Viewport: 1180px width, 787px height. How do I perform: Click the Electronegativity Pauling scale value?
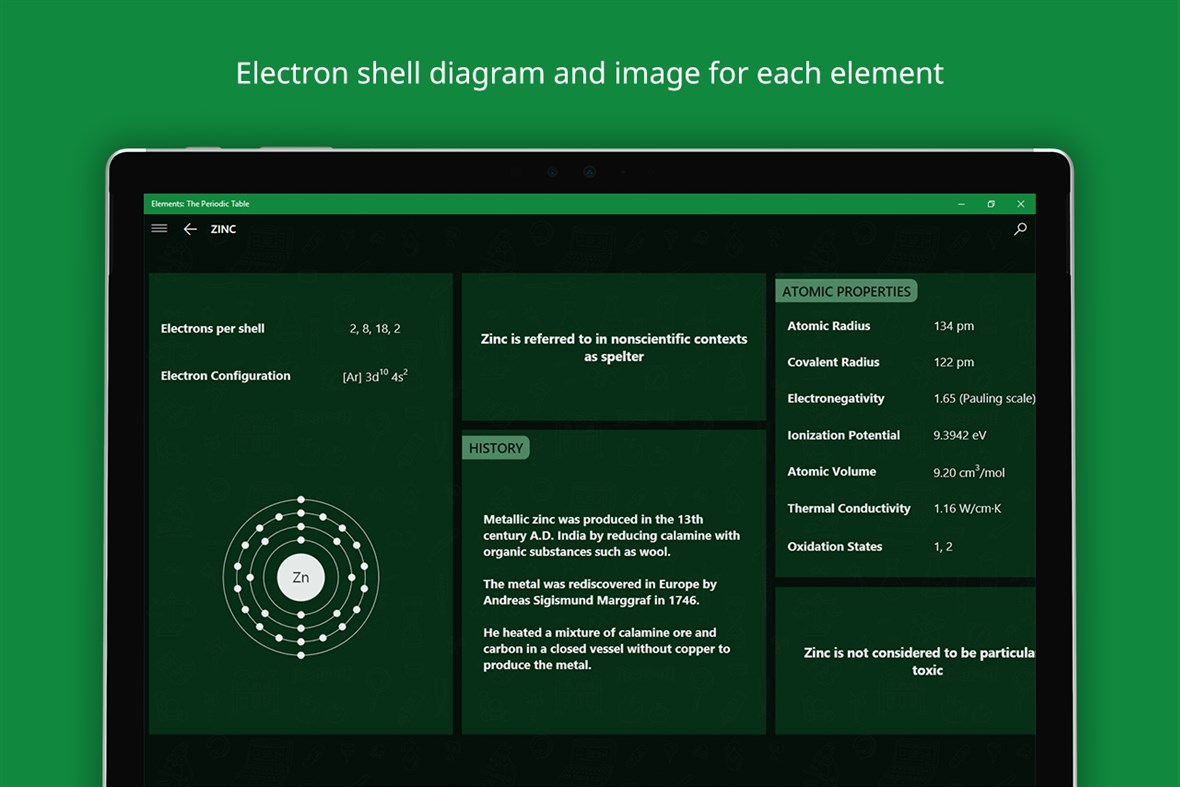[x=983, y=398]
